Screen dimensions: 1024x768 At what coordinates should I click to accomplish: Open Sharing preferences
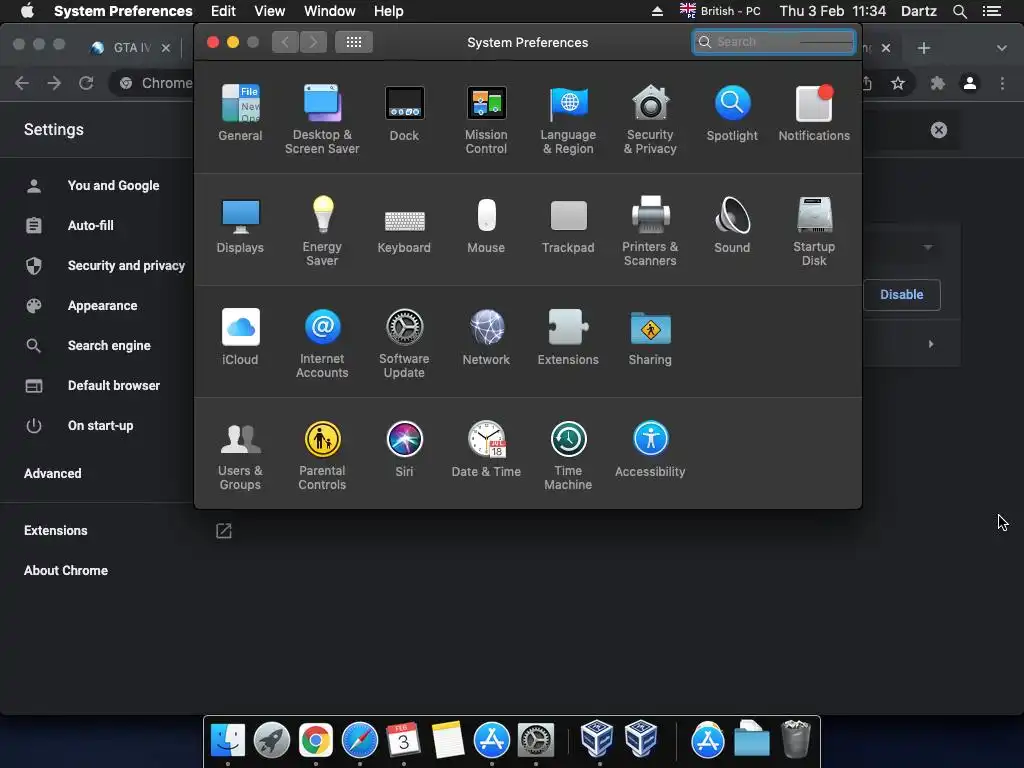pos(650,337)
